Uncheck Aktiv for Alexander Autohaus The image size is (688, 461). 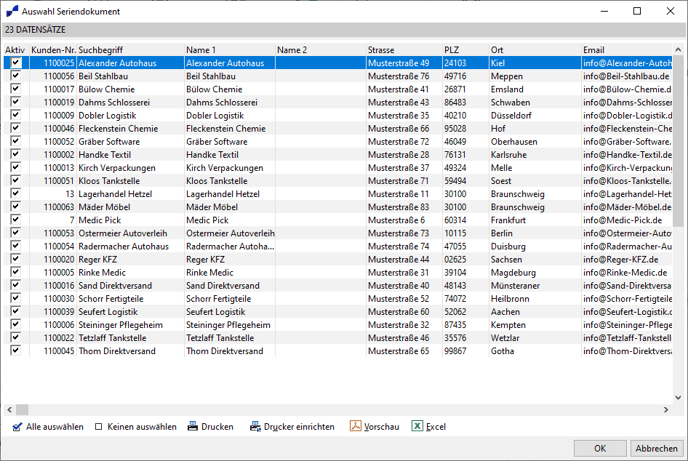click(15, 63)
